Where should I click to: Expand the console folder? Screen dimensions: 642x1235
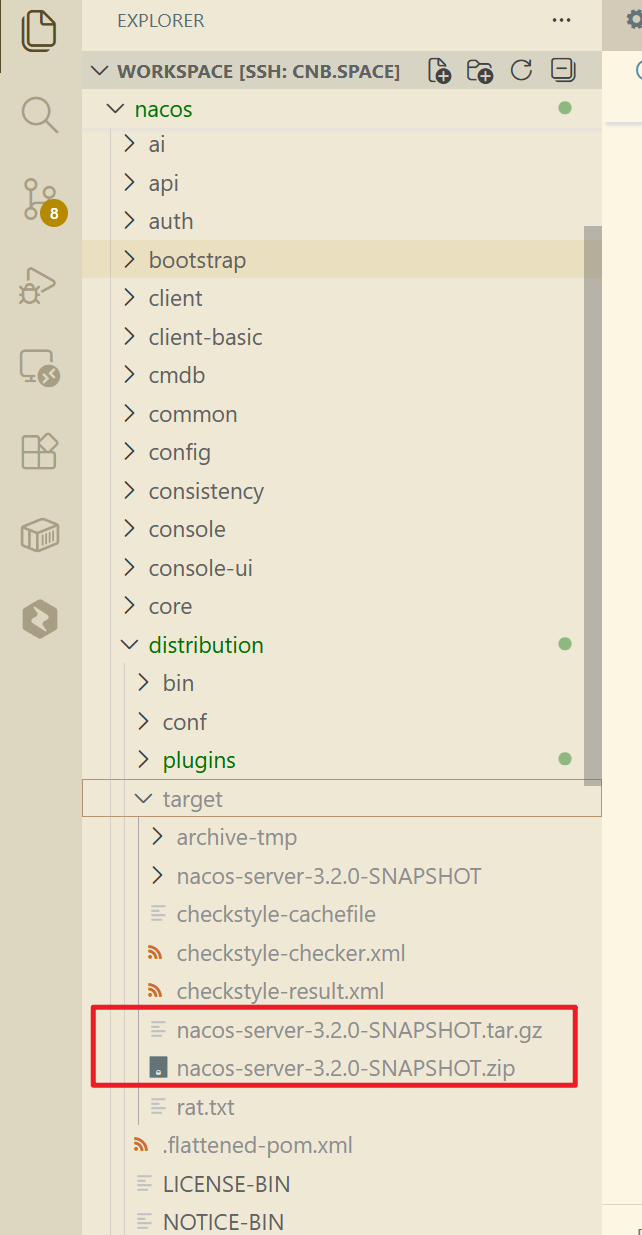(341, 529)
